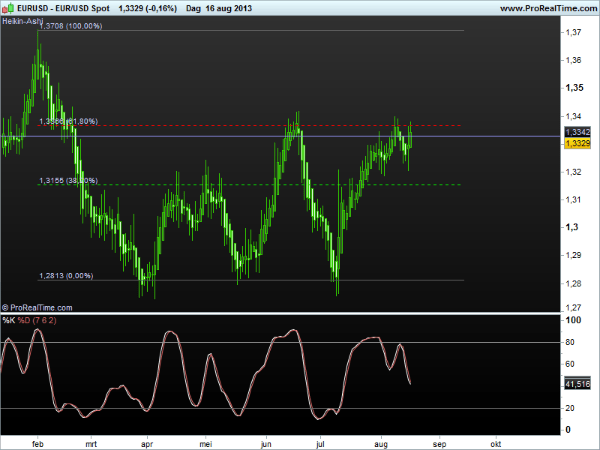Screen dimensions: 600x450
Task: Click the Heikin-Ashi chart style label
Action: pyautogui.click(x=22, y=21)
